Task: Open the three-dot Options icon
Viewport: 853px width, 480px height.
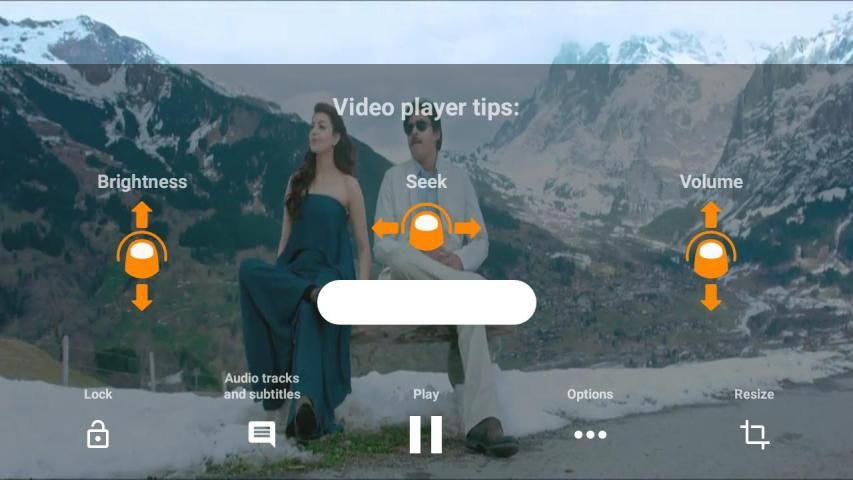Action: (590, 435)
